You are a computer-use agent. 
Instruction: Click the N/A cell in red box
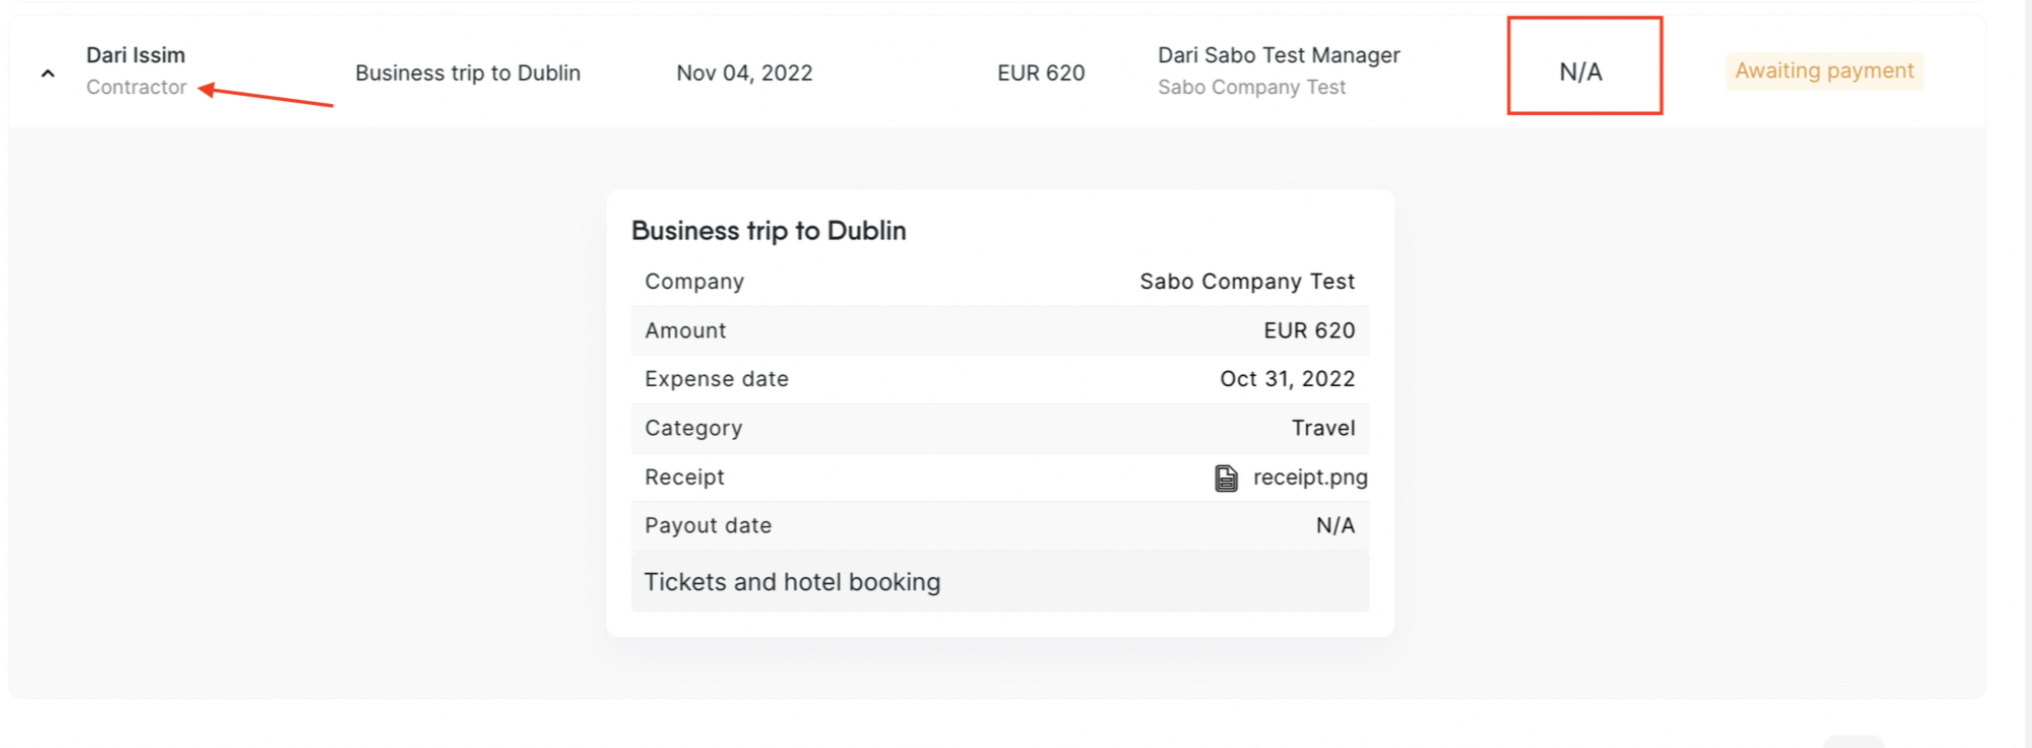[1580, 72]
